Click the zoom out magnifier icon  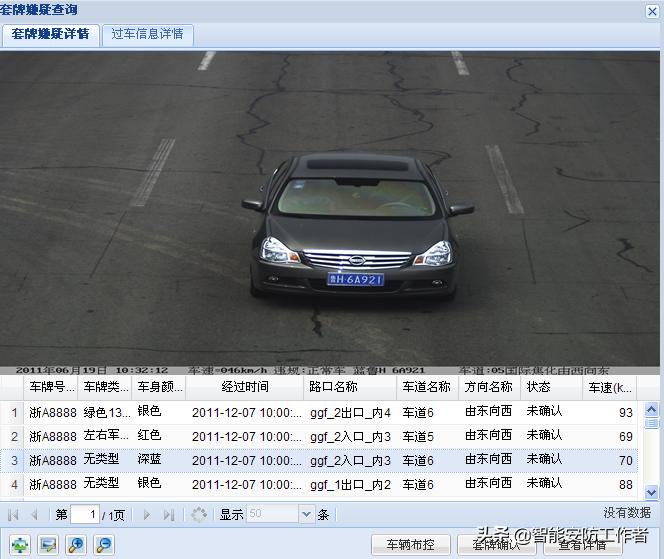(104, 545)
